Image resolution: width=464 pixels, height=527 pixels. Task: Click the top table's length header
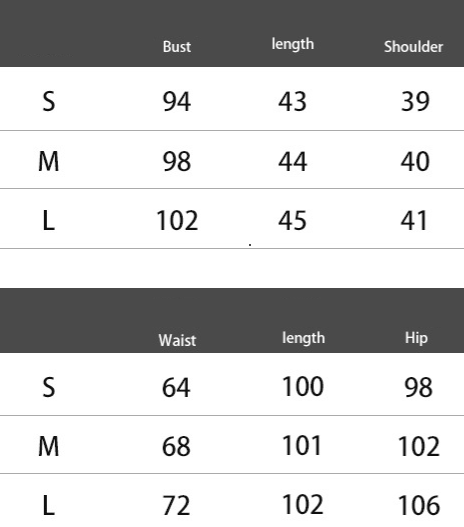(293, 44)
